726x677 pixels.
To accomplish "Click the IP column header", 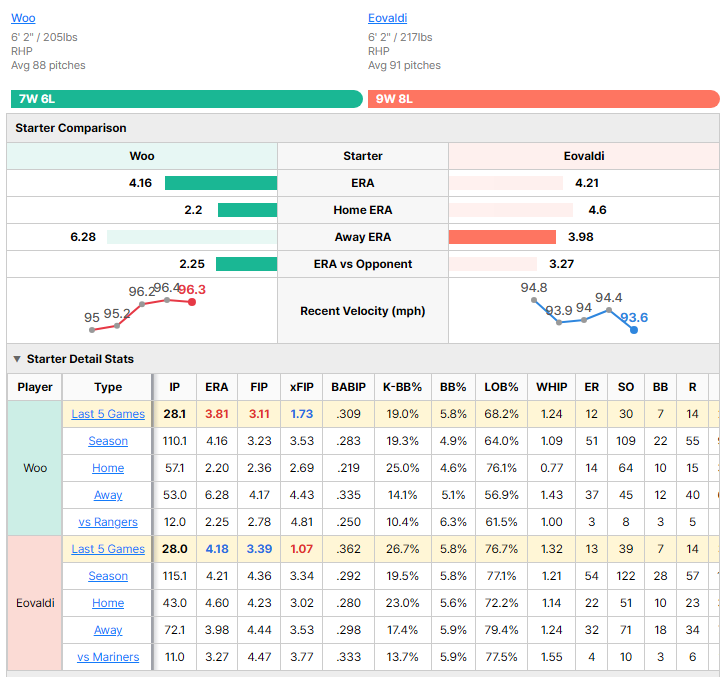I will click(175, 387).
